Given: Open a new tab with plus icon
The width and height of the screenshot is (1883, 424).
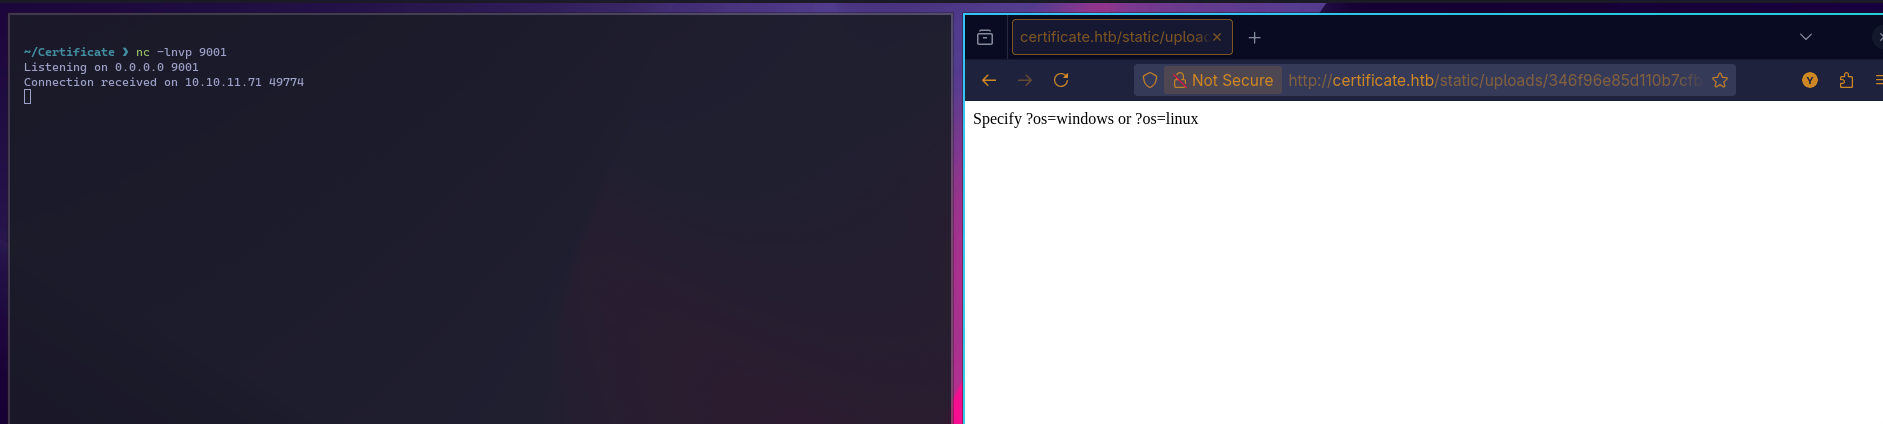Looking at the screenshot, I should tap(1255, 38).
